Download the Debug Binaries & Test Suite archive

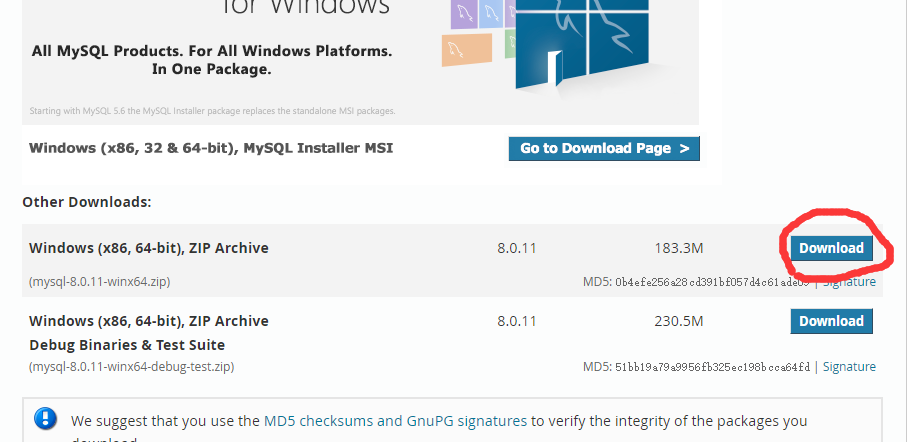pos(831,321)
